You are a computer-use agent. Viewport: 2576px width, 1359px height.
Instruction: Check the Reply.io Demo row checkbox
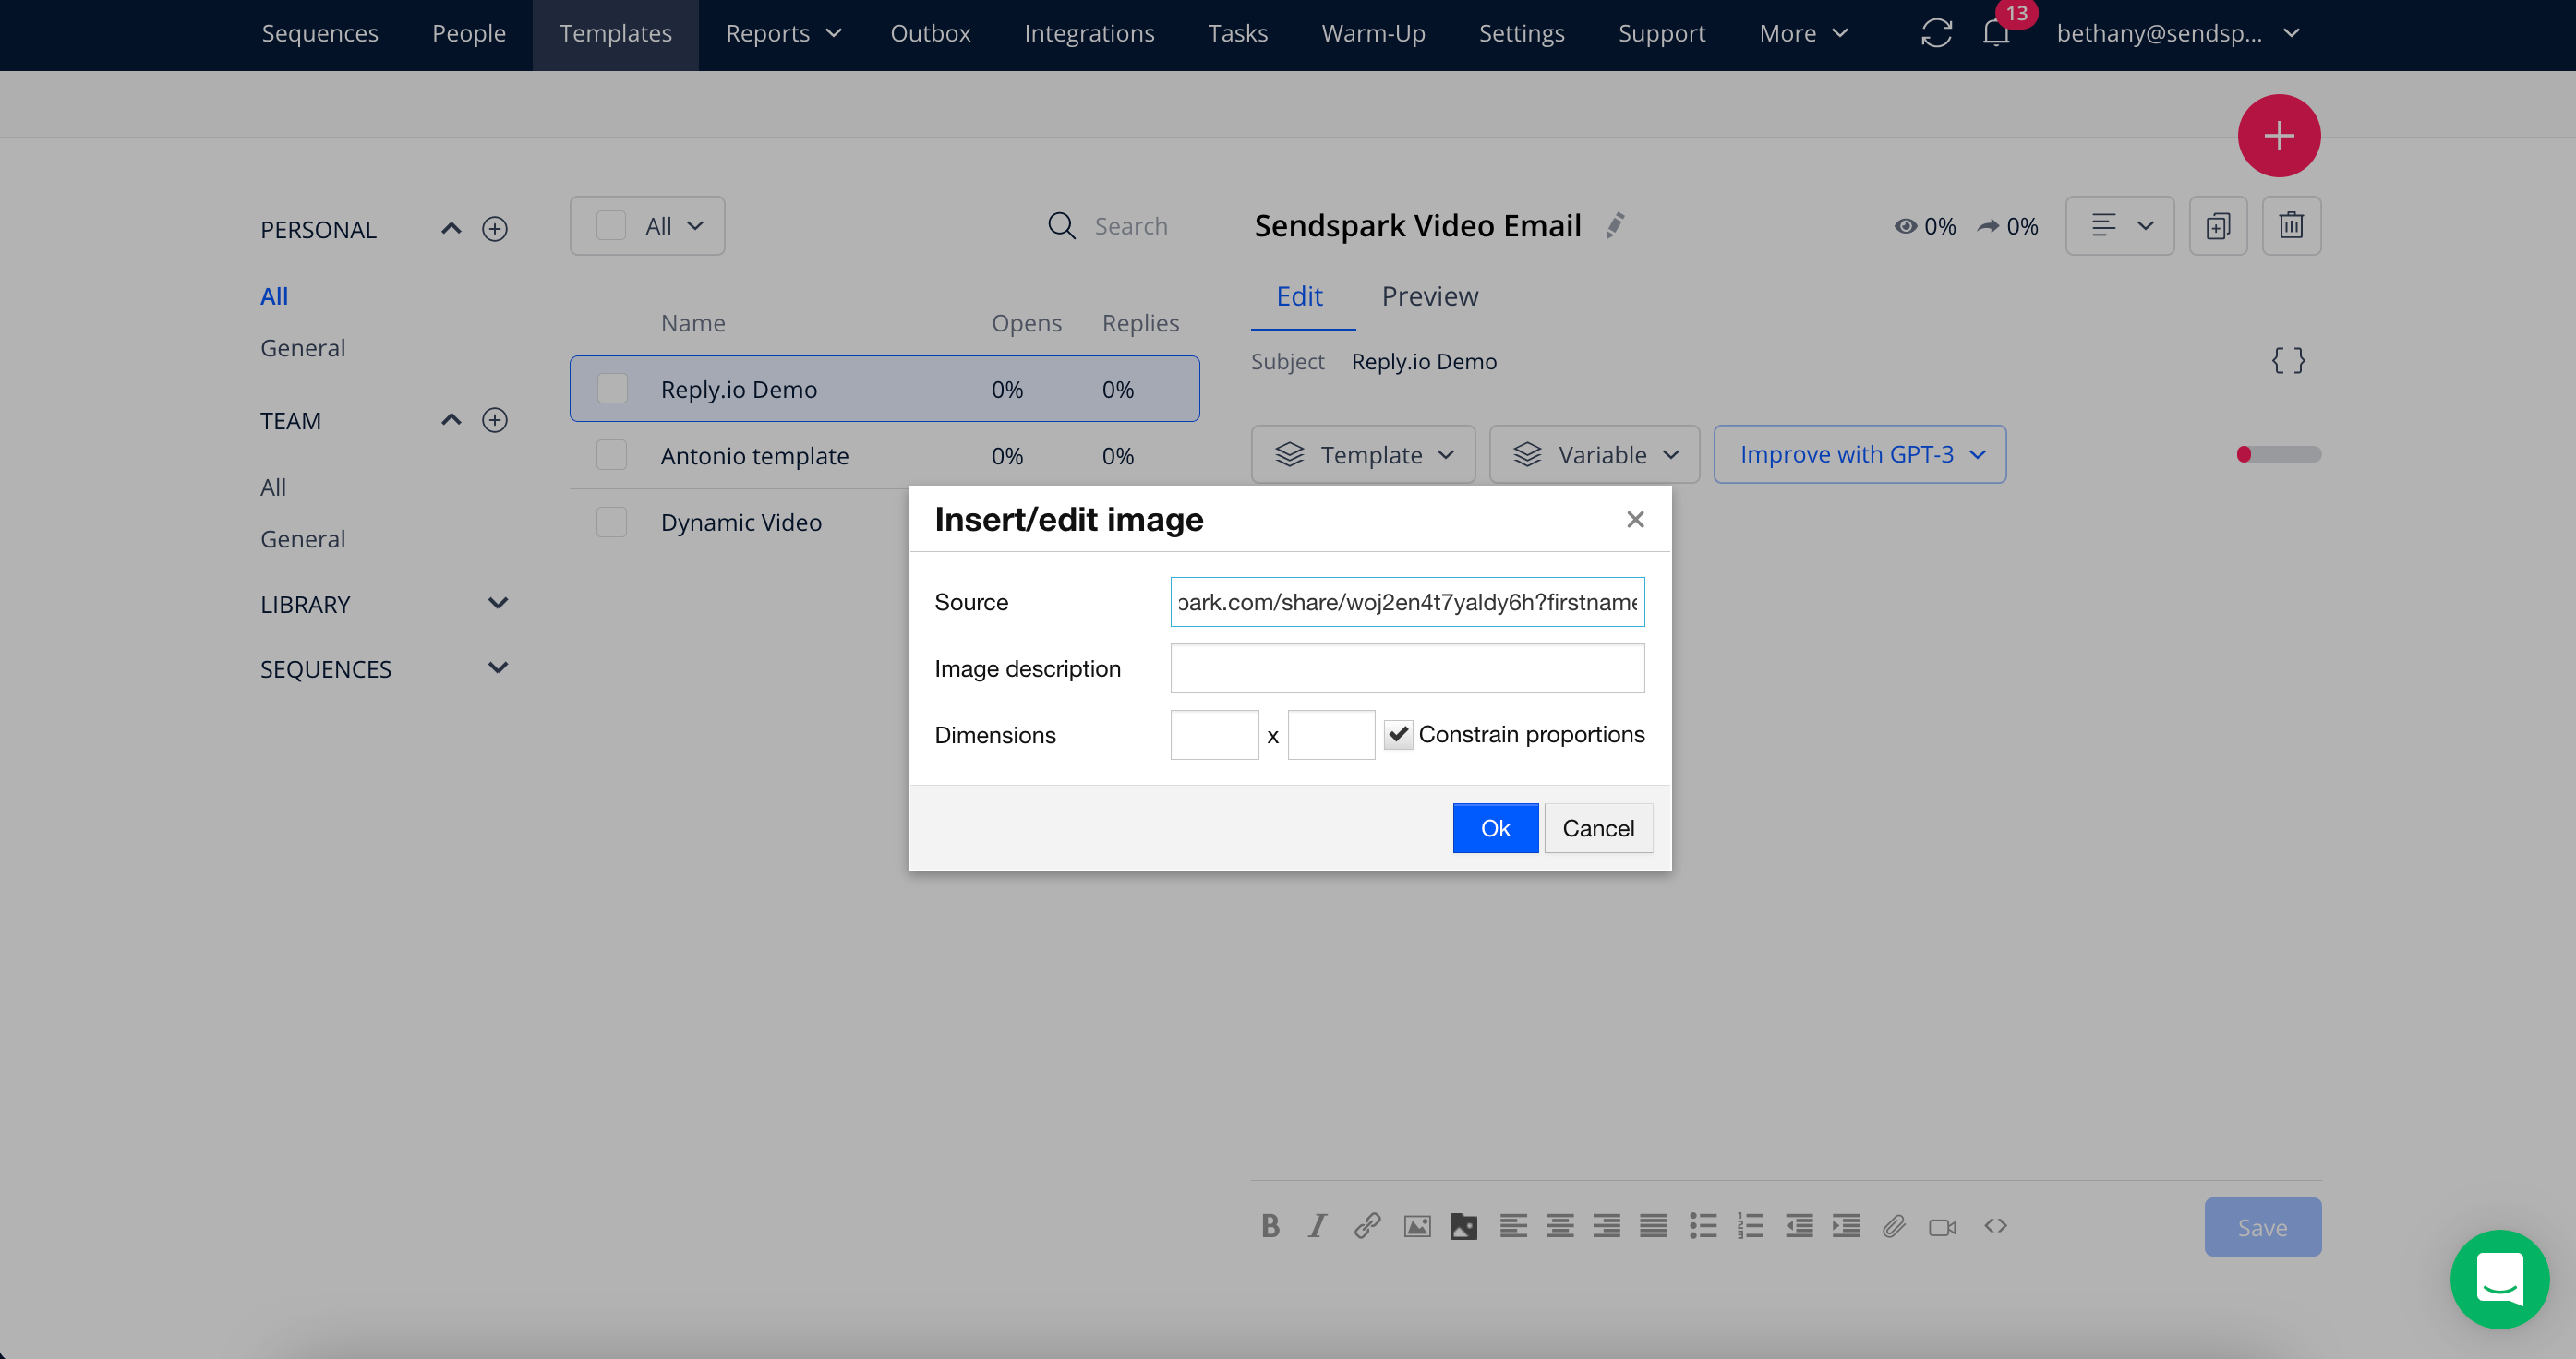[x=612, y=389]
